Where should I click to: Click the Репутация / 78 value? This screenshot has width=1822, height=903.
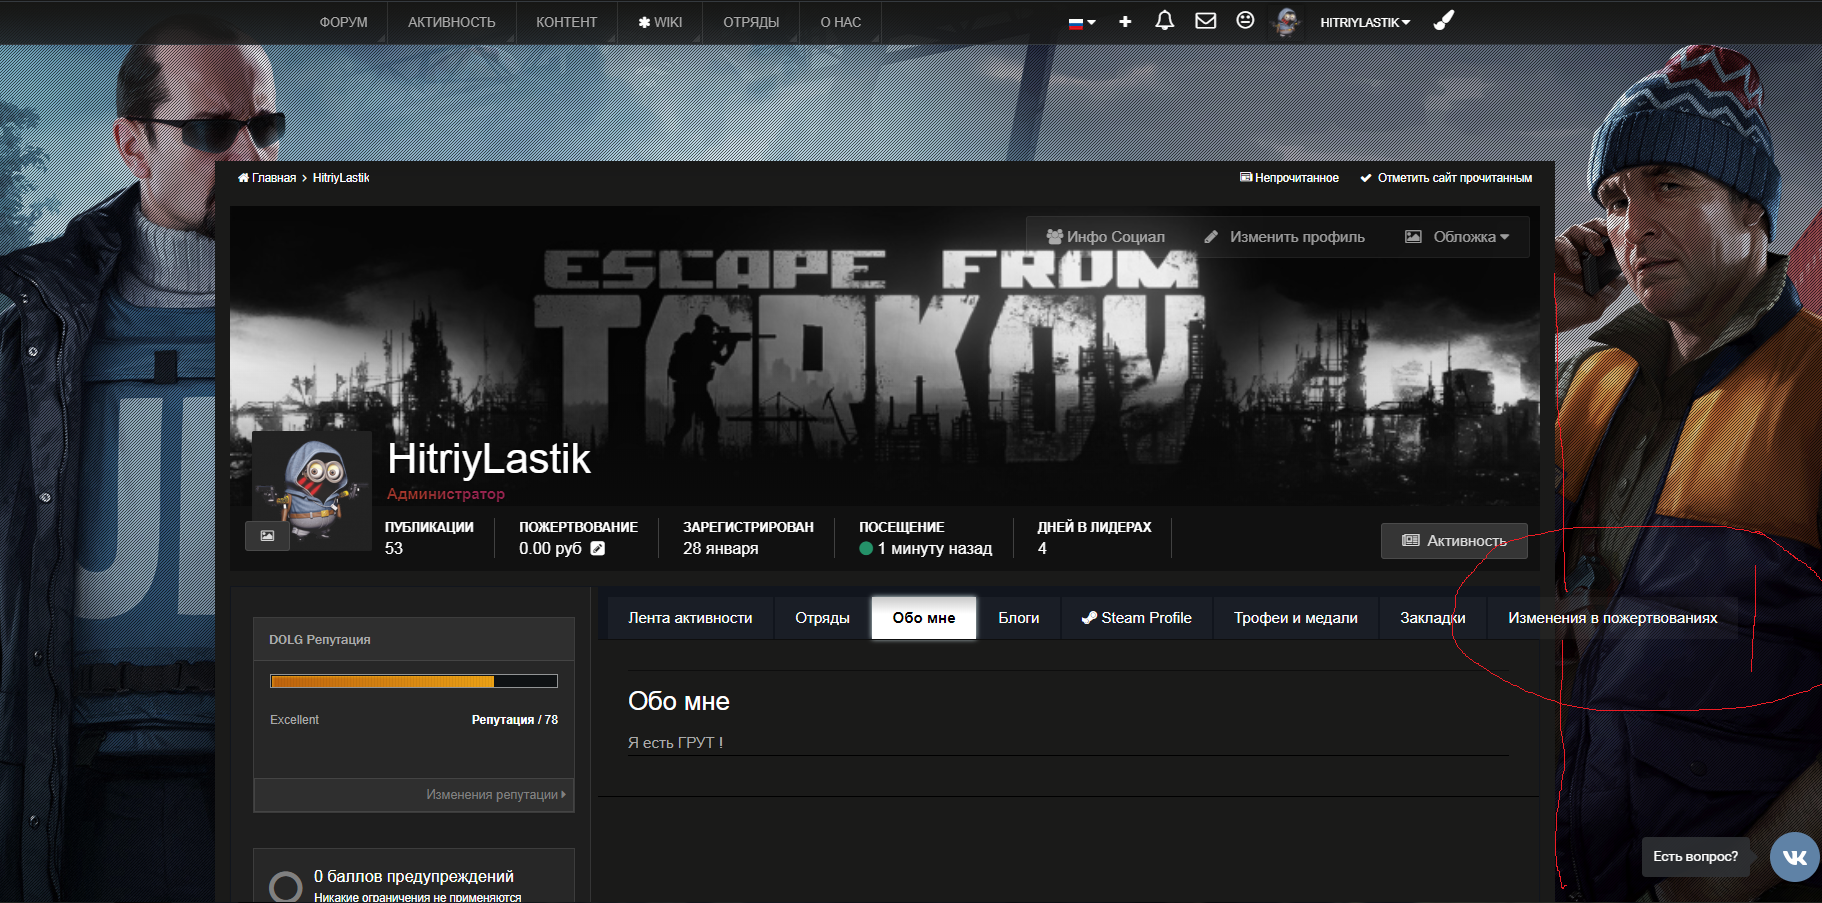tap(515, 720)
